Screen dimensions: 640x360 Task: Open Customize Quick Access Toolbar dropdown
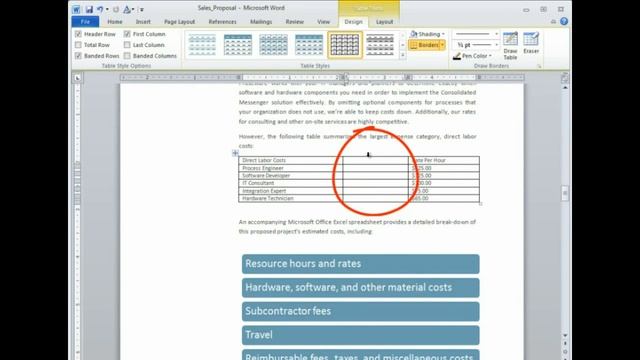click(141, 9)
